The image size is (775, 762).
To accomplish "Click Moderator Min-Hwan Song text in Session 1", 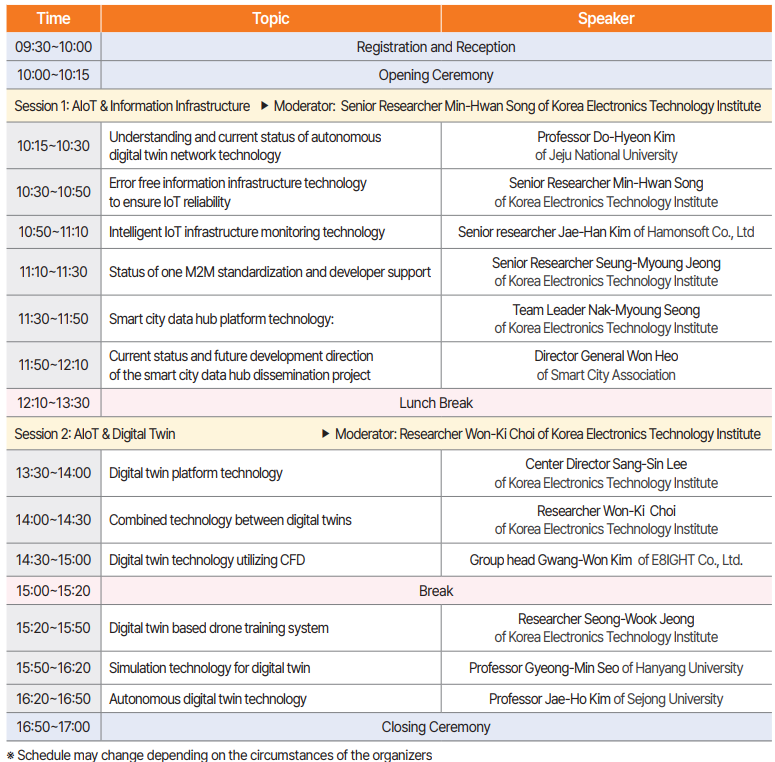I will click(517, 106).
